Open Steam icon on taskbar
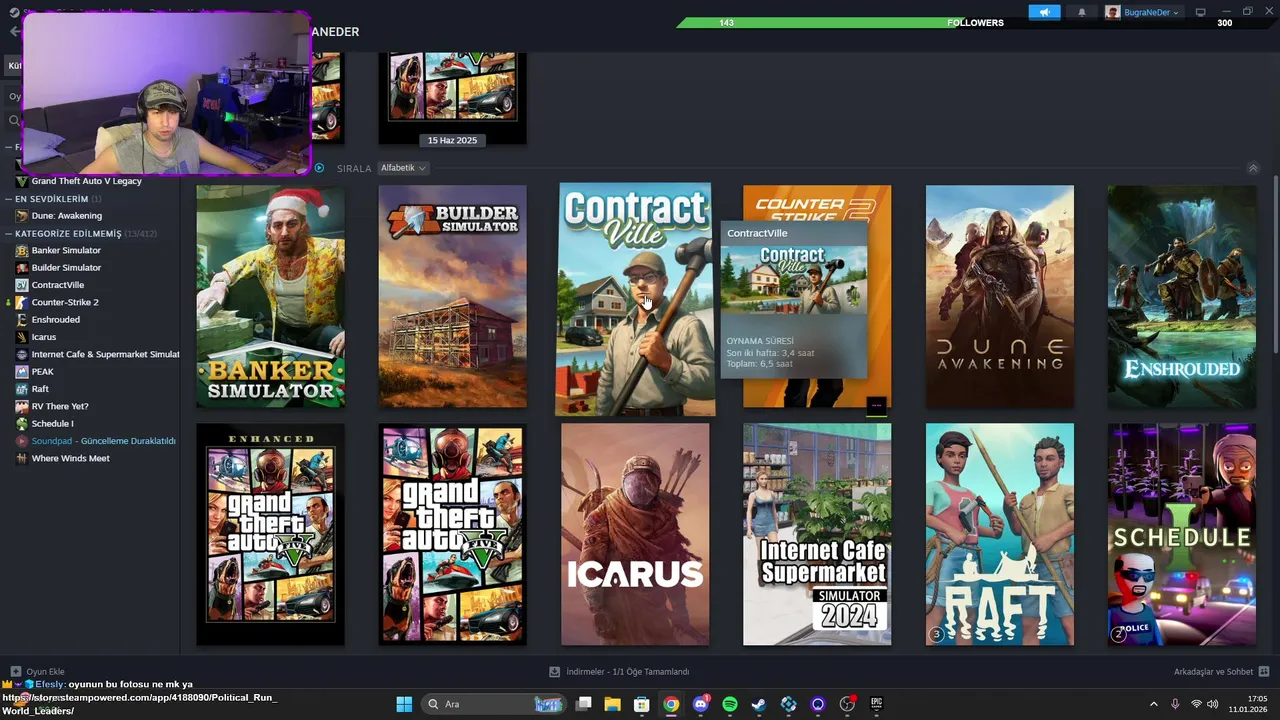Image resolution: width=1280 pixels, height=720 pixels. point(759,704)
